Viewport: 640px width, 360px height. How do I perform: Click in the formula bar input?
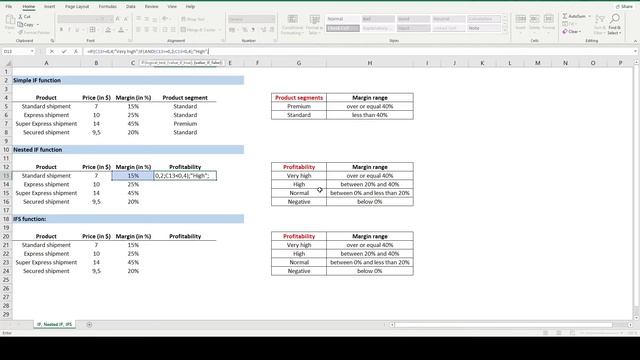358,51
